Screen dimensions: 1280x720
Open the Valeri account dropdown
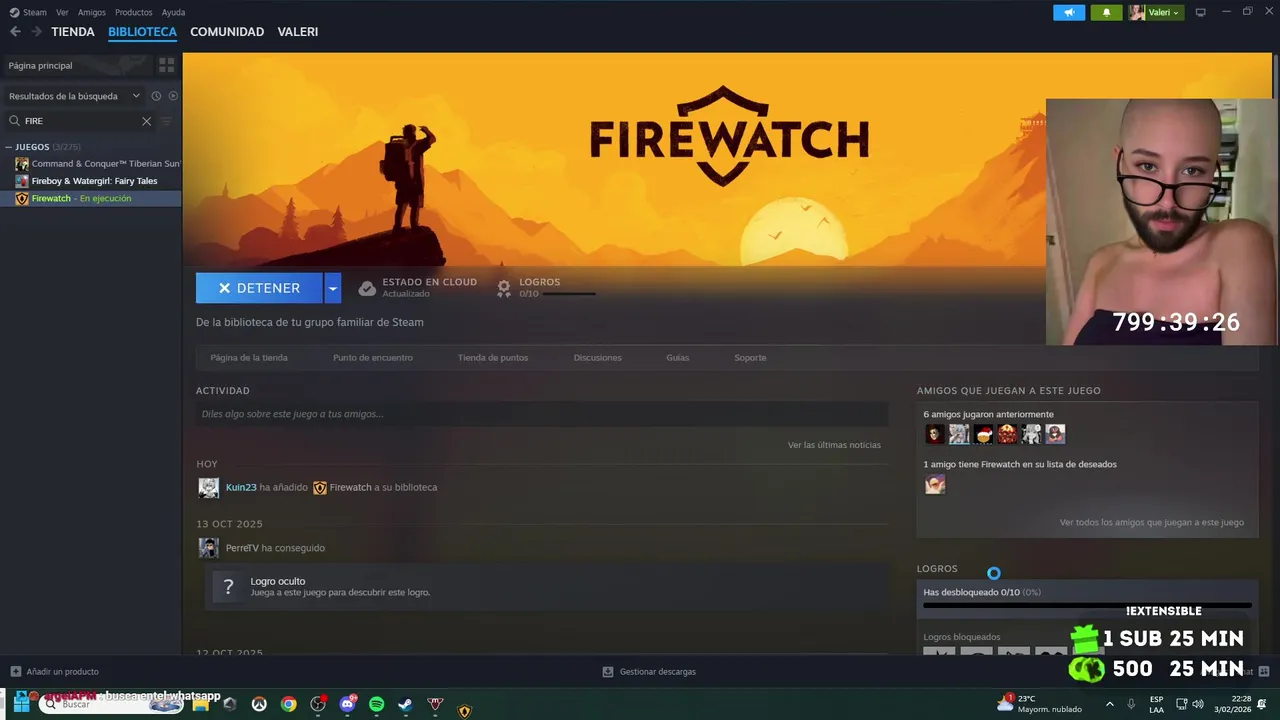pyautogui.click(x=1155, y=12)
